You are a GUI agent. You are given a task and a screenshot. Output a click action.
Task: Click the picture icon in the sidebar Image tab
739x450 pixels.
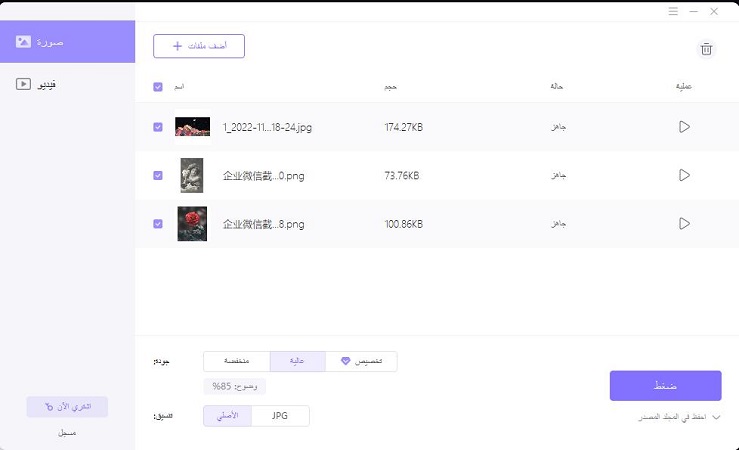[x=23, y=42]
